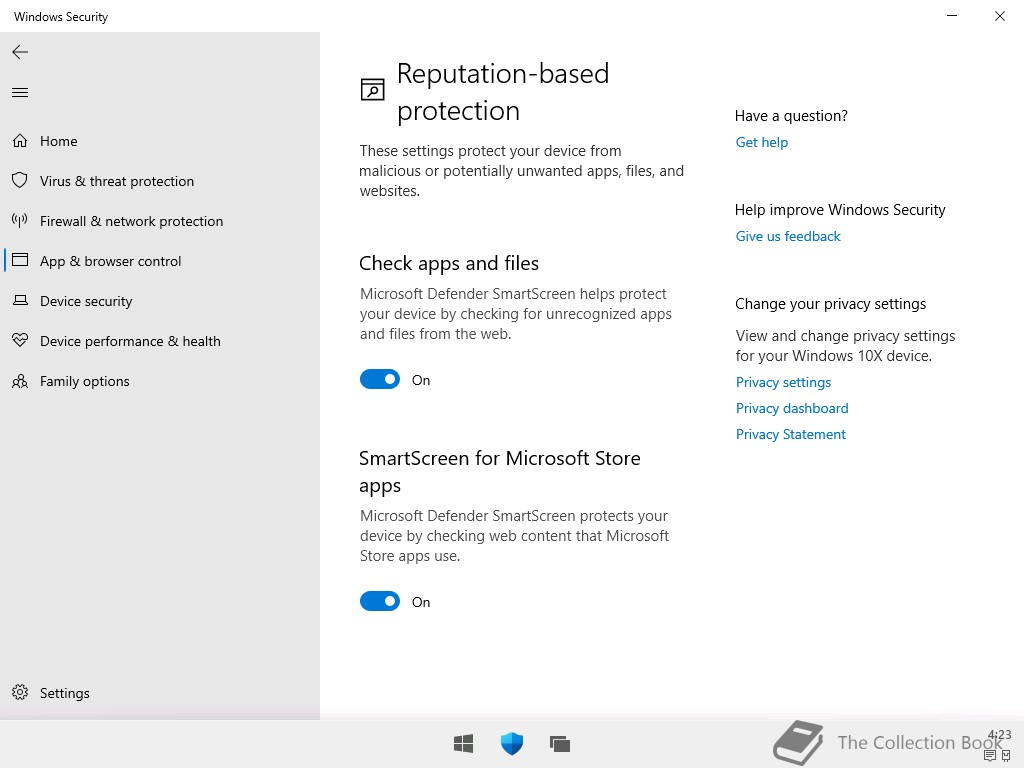Viewport: 1024px width, 768px height.
Task: Select Home in the sidebar
Action: 160,141
